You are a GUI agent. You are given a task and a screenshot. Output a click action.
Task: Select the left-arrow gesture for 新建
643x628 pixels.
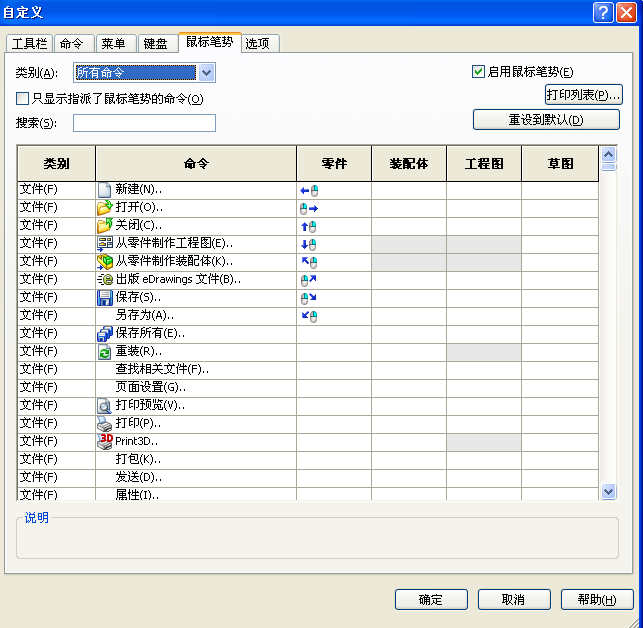click(x=309, y=191)
